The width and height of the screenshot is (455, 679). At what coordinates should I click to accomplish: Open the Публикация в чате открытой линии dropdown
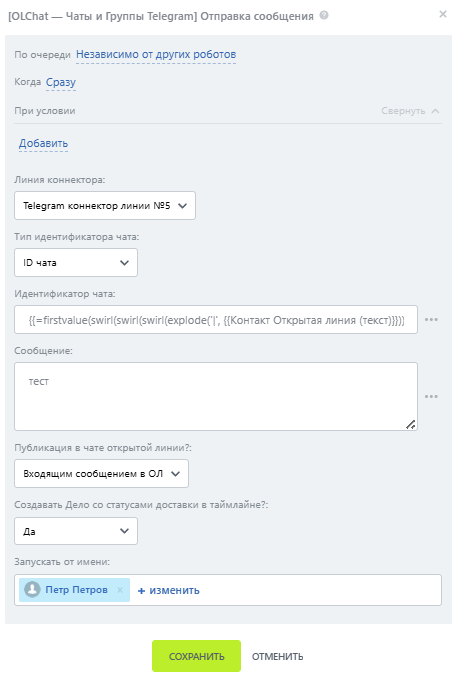101,473
